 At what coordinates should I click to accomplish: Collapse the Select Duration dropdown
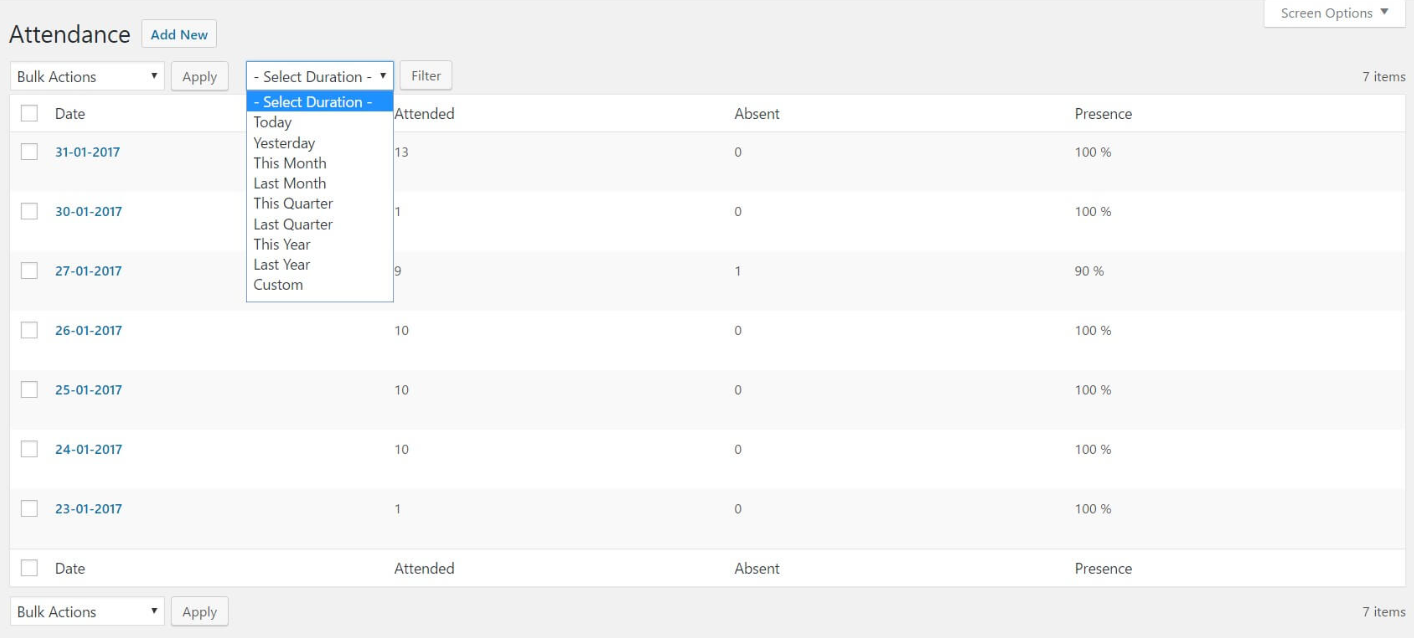(x=320, y=77)
